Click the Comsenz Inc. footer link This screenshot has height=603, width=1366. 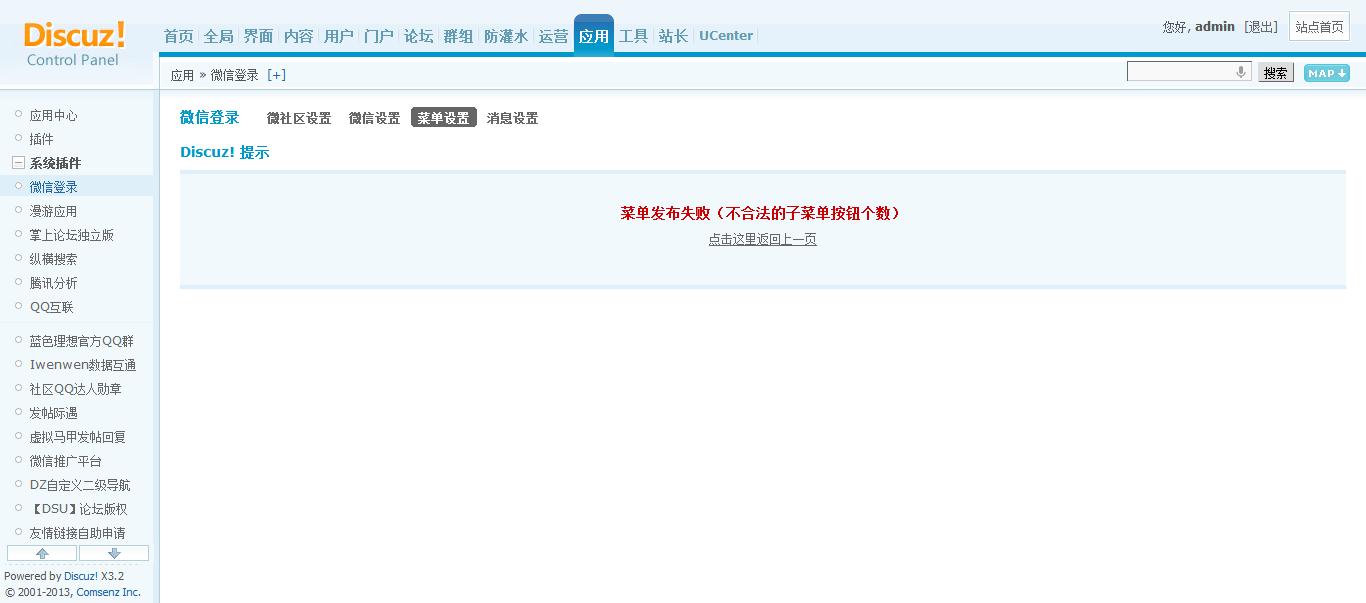coord(108,592)
